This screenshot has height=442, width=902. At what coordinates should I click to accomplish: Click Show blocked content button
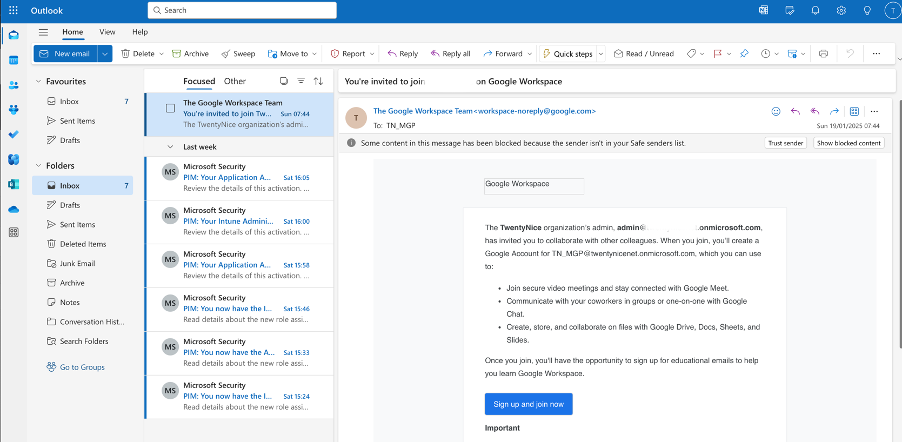[849, 143]
